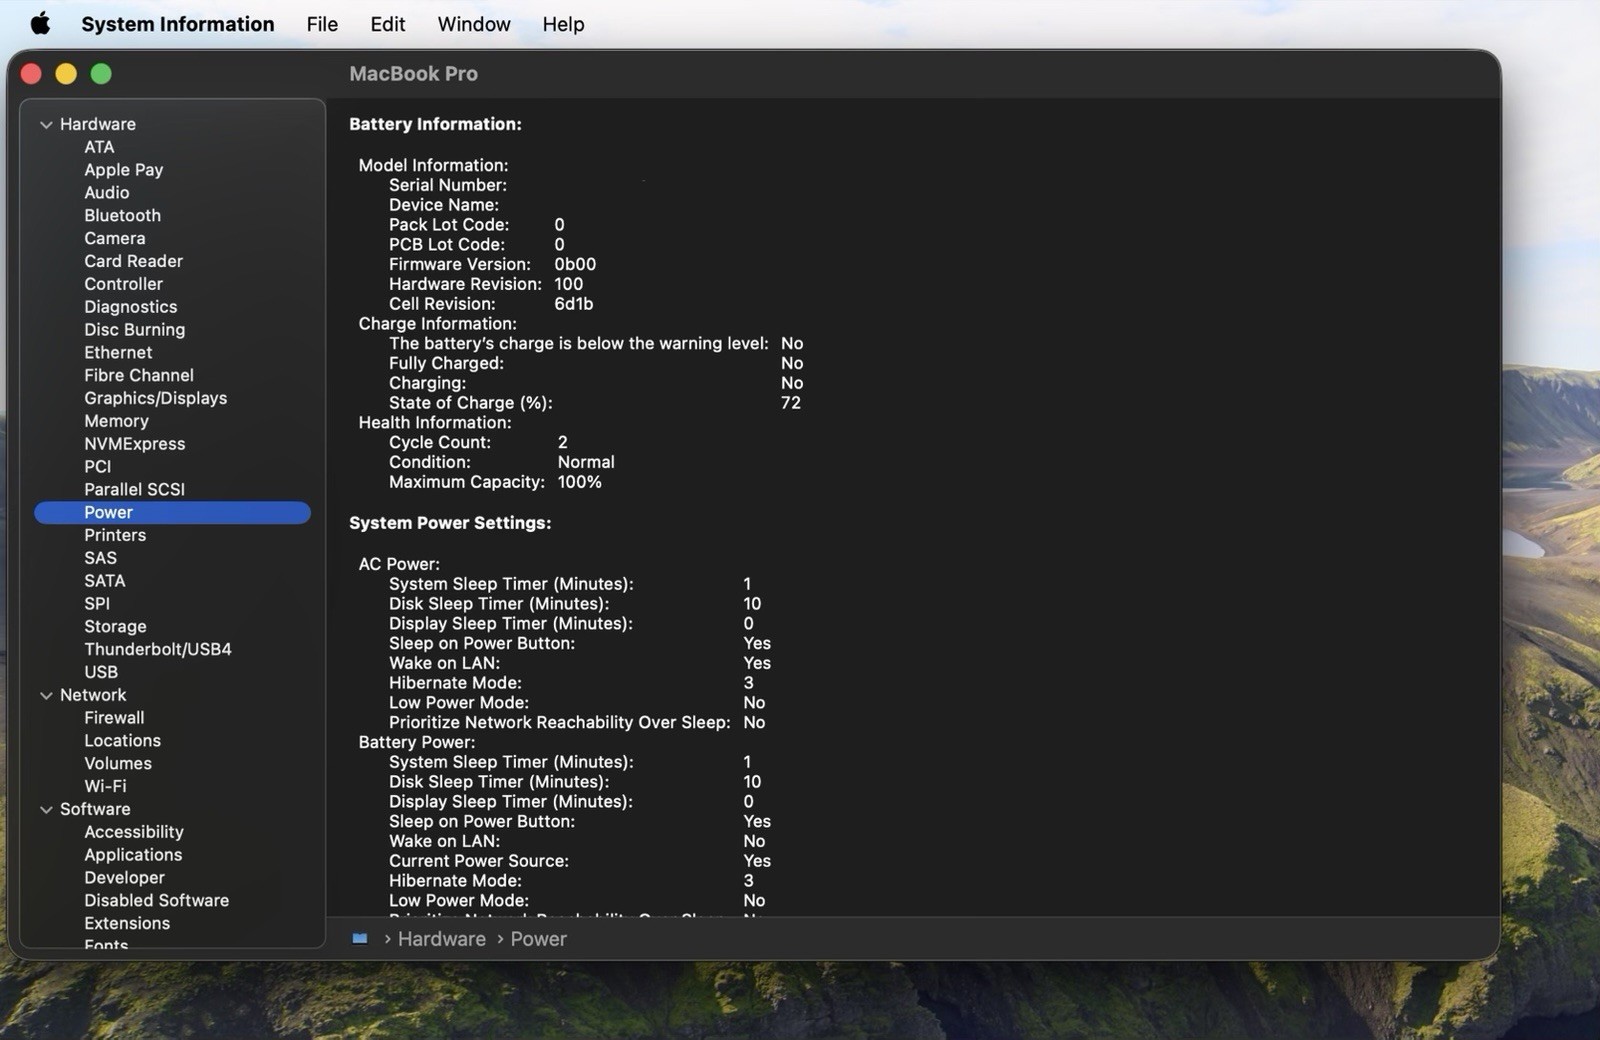The height and width of the screenshot is (1040, 1600).
Task: Select NVMExpress in the sidebar
Action: [x=135, y=444]
